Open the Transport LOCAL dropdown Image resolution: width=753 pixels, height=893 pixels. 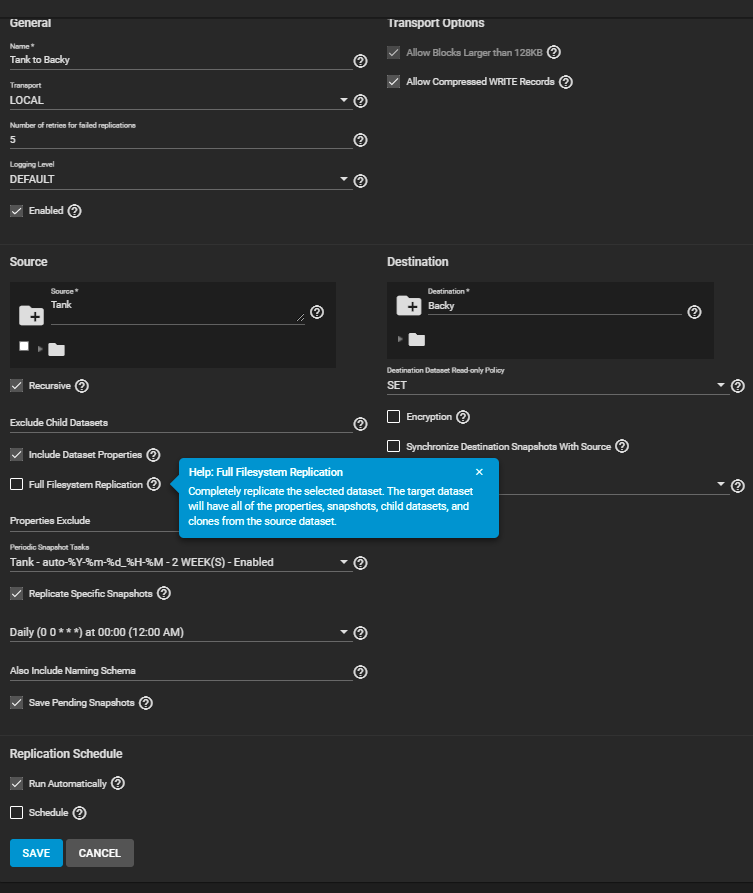[x=181, y=100]
